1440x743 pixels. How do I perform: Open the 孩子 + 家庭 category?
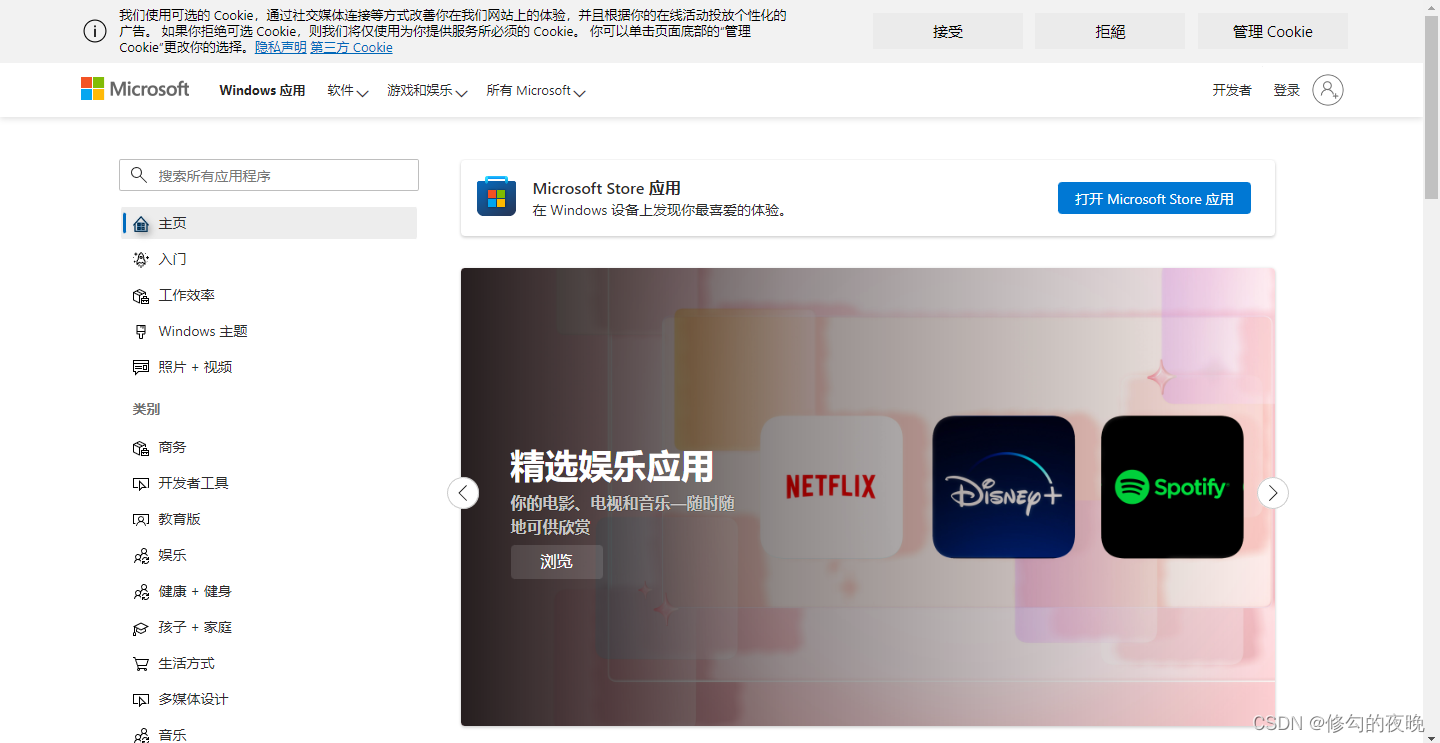coord(270,627)
